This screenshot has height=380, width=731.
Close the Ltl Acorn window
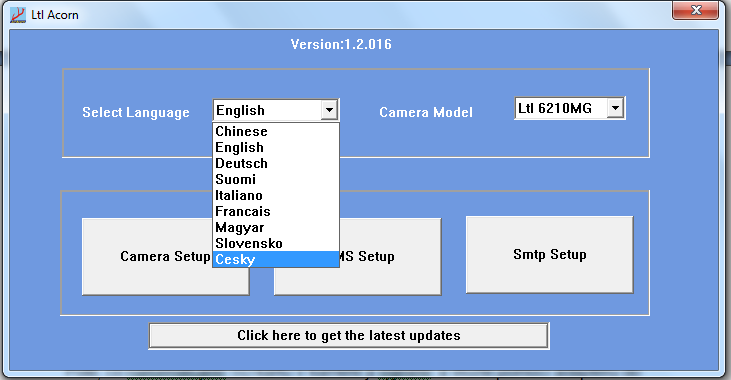695,10
